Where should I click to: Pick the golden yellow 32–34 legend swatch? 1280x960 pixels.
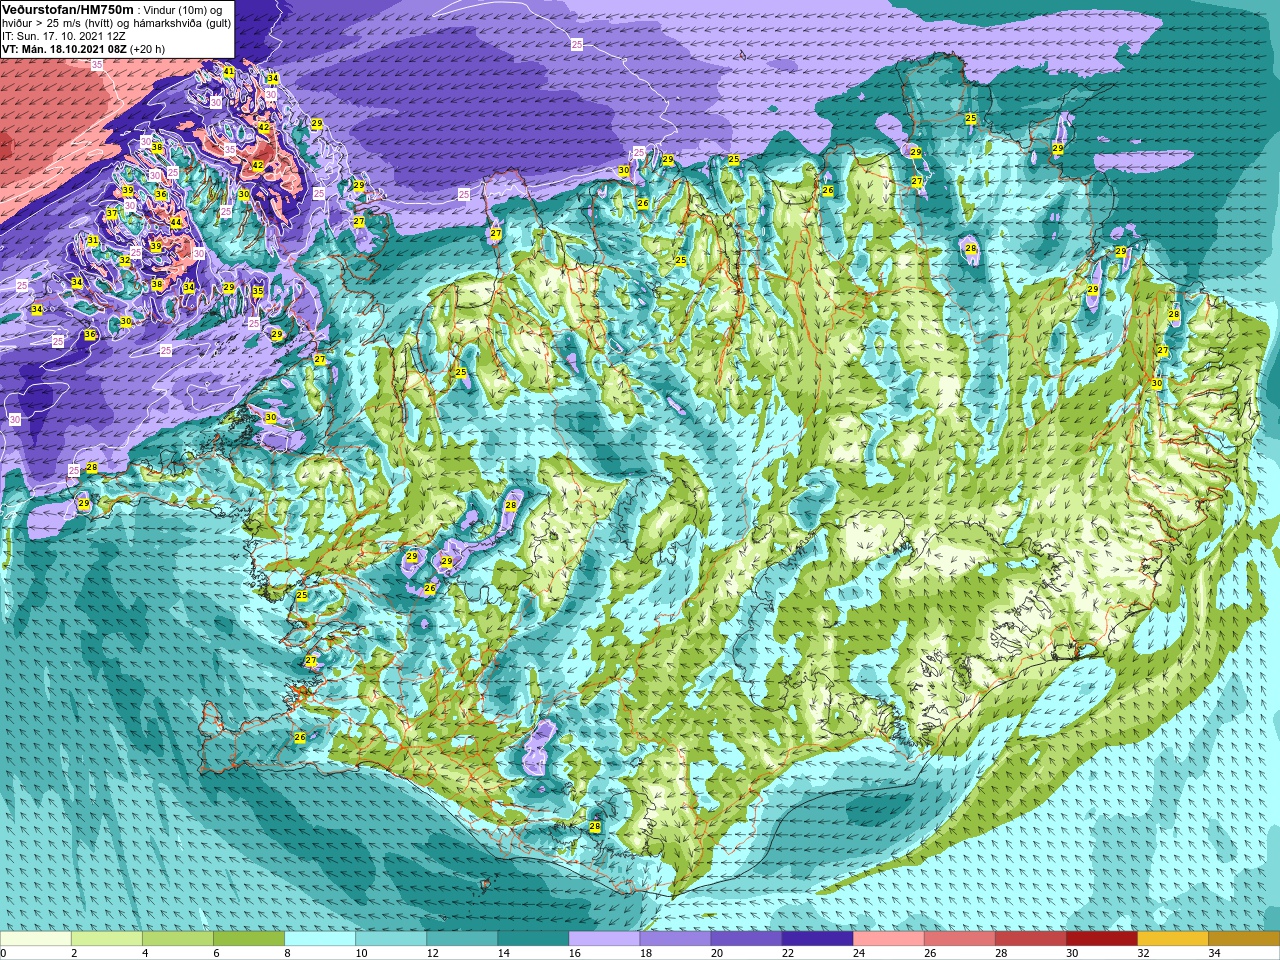tap(1172, 939)
